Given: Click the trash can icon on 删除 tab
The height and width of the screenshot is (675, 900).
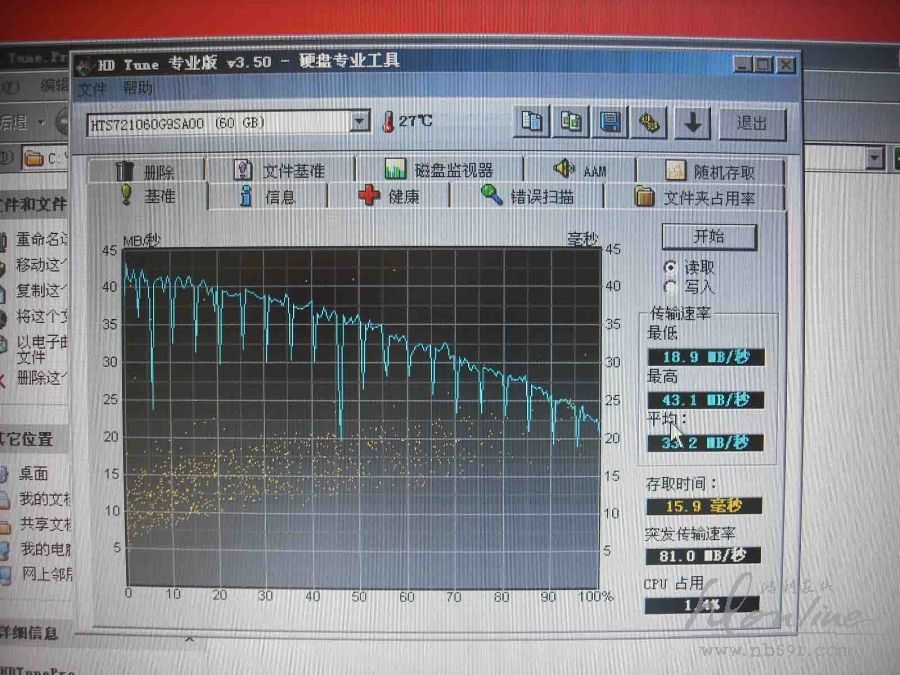Looking at the screenshot, I should (x=125, y=170).
